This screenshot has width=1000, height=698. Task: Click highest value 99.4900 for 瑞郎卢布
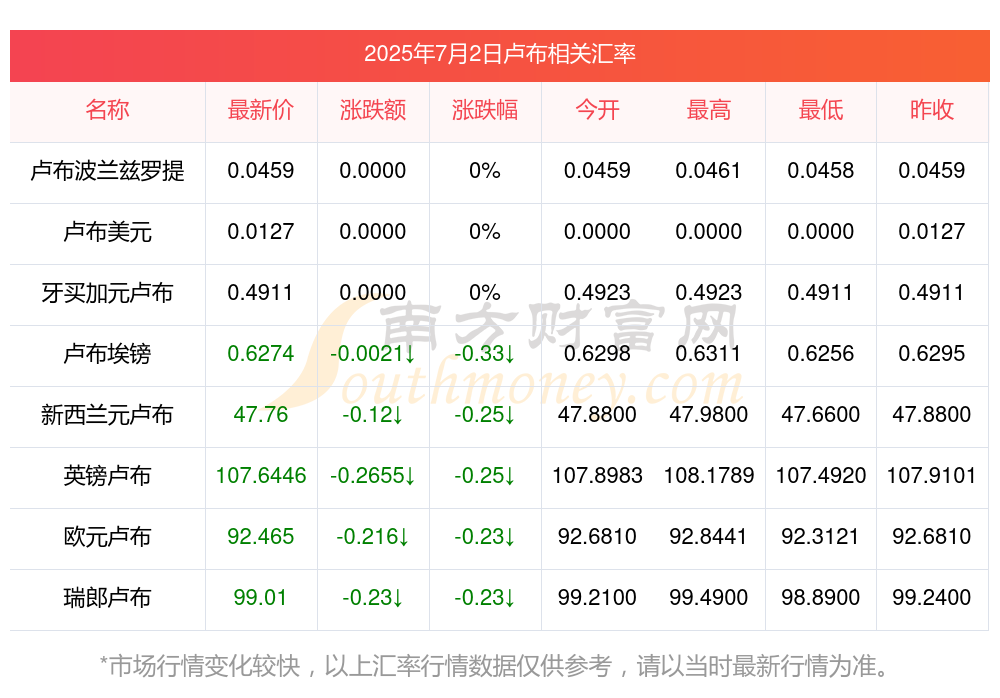click(x=709, y=598)
